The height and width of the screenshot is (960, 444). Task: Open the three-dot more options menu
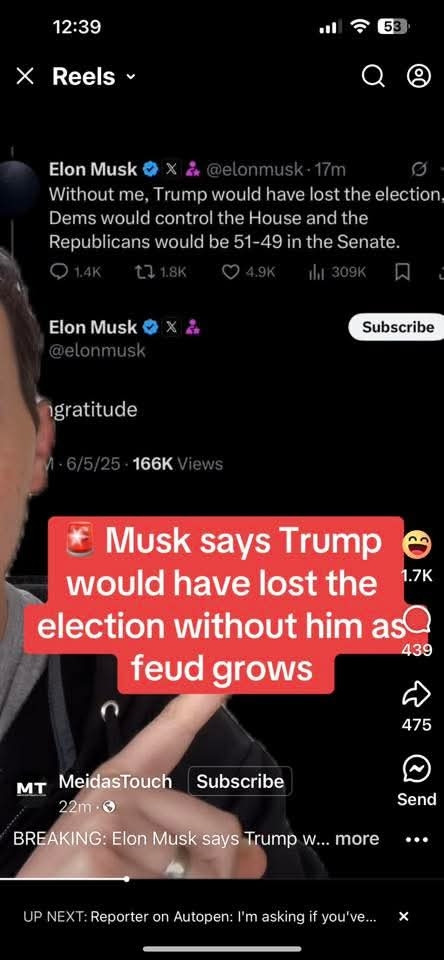pyautogui.click(x=417, y=840)
